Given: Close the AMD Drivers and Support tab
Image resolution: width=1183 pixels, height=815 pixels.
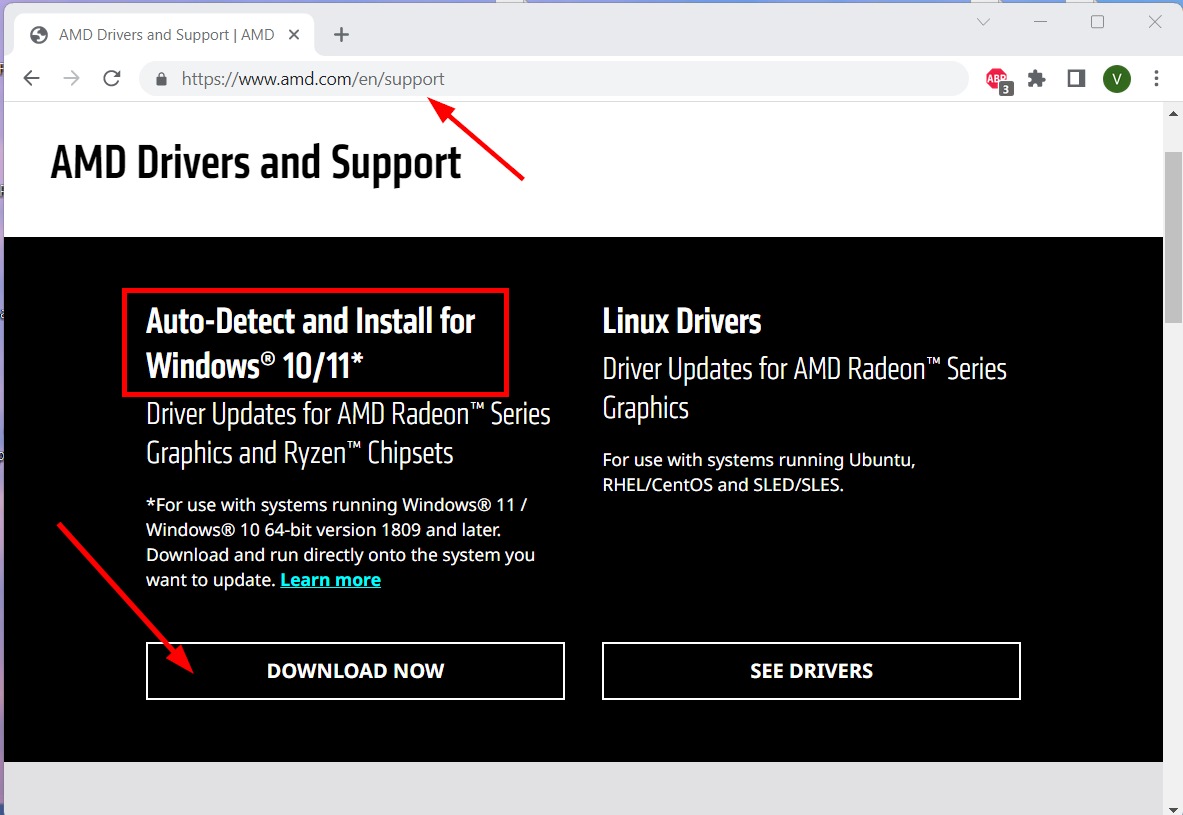Looking at the screenshot, I should (294, 35).
